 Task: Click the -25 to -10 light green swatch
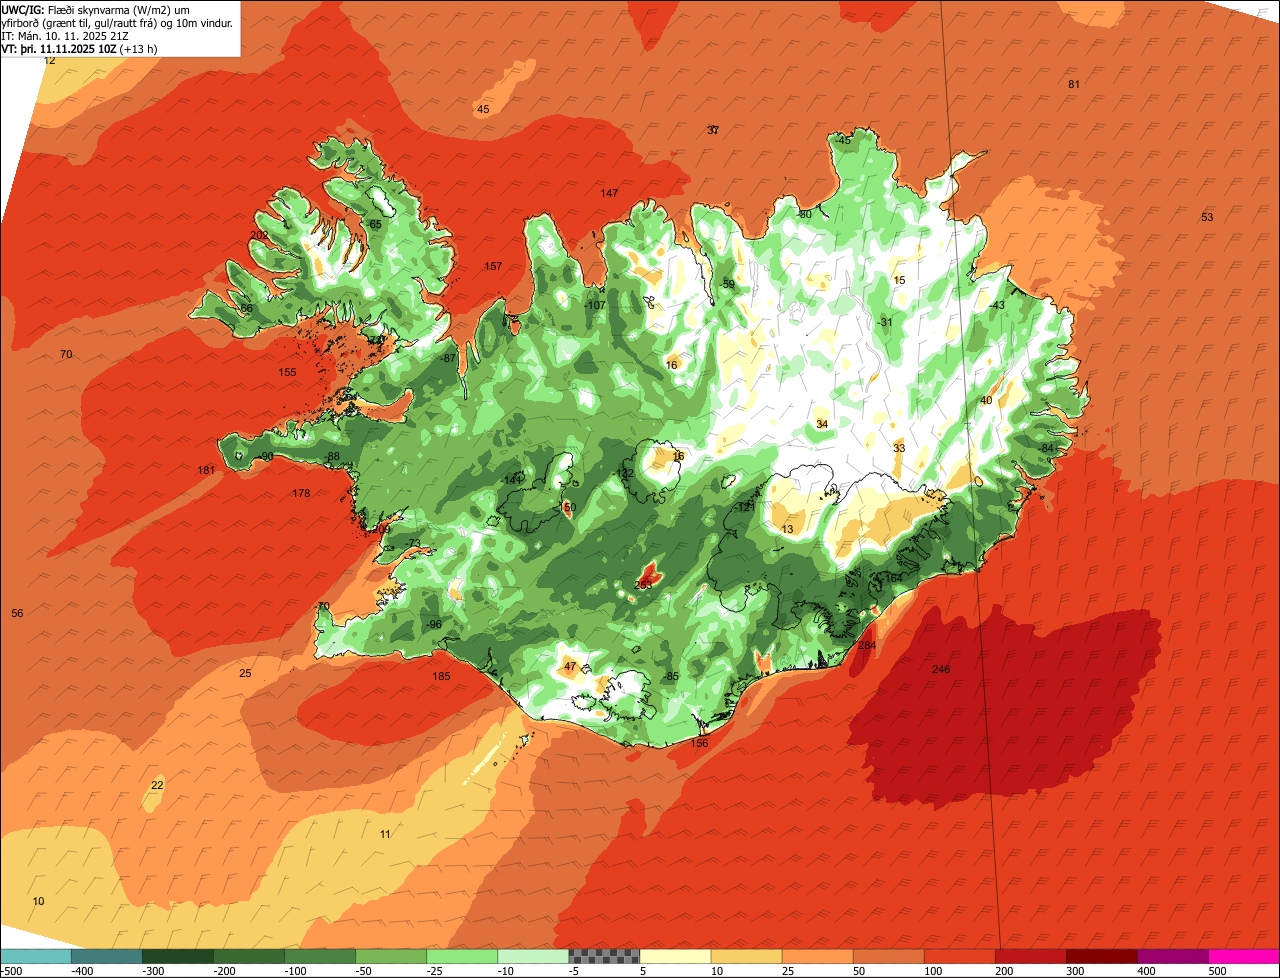462,956
